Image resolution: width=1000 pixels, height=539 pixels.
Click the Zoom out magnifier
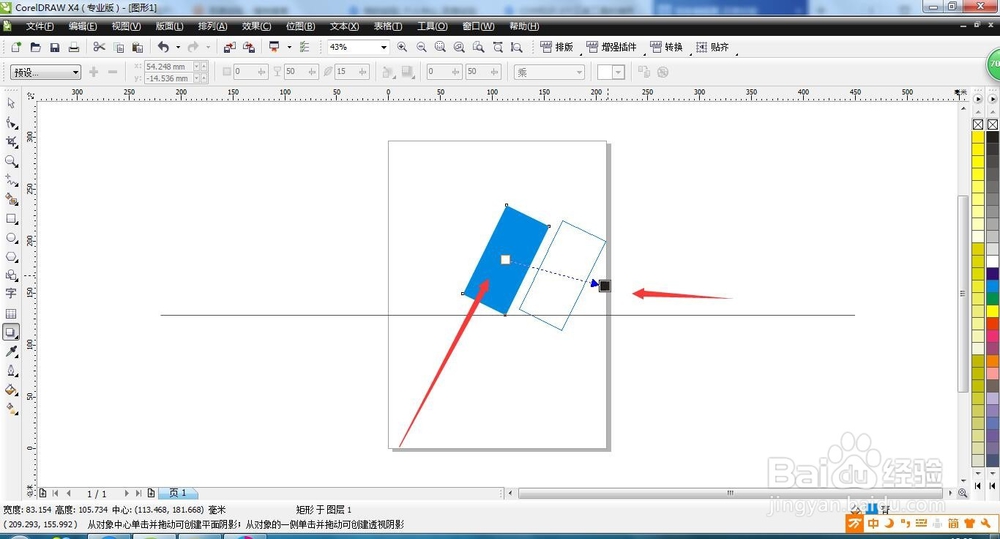pos(422,47)
